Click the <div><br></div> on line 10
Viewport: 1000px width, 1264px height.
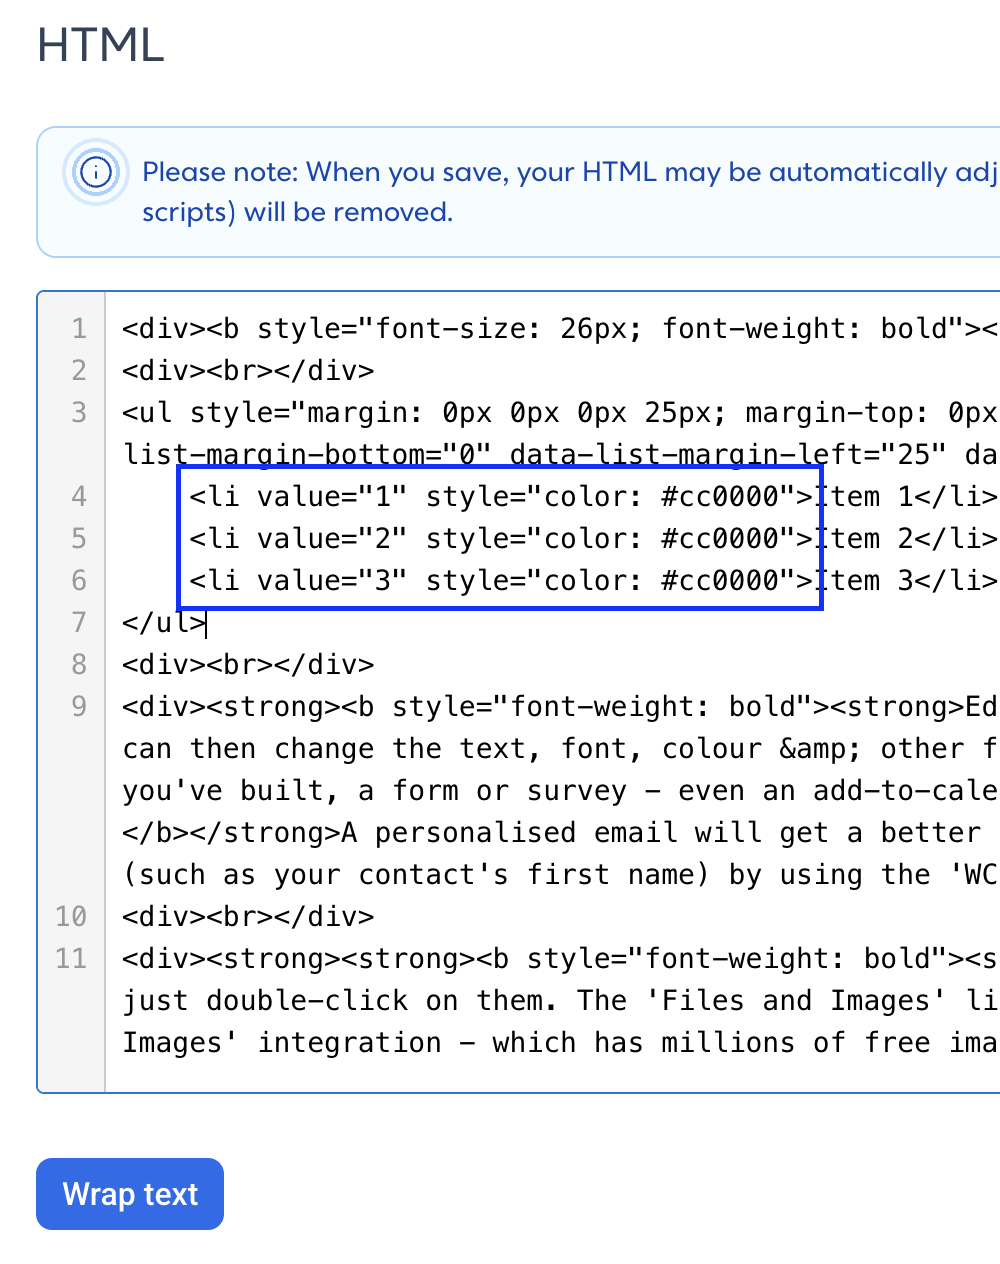coord(248,917)
